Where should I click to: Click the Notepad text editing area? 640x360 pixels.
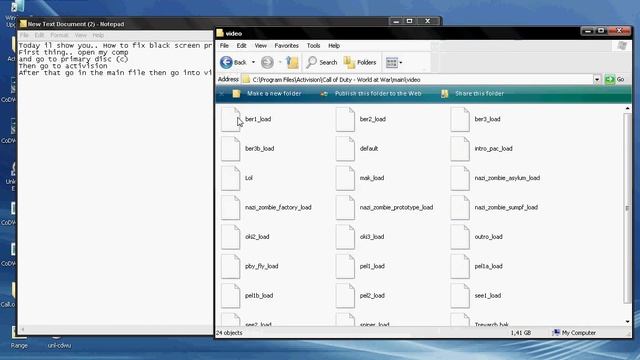click(116, 183)
